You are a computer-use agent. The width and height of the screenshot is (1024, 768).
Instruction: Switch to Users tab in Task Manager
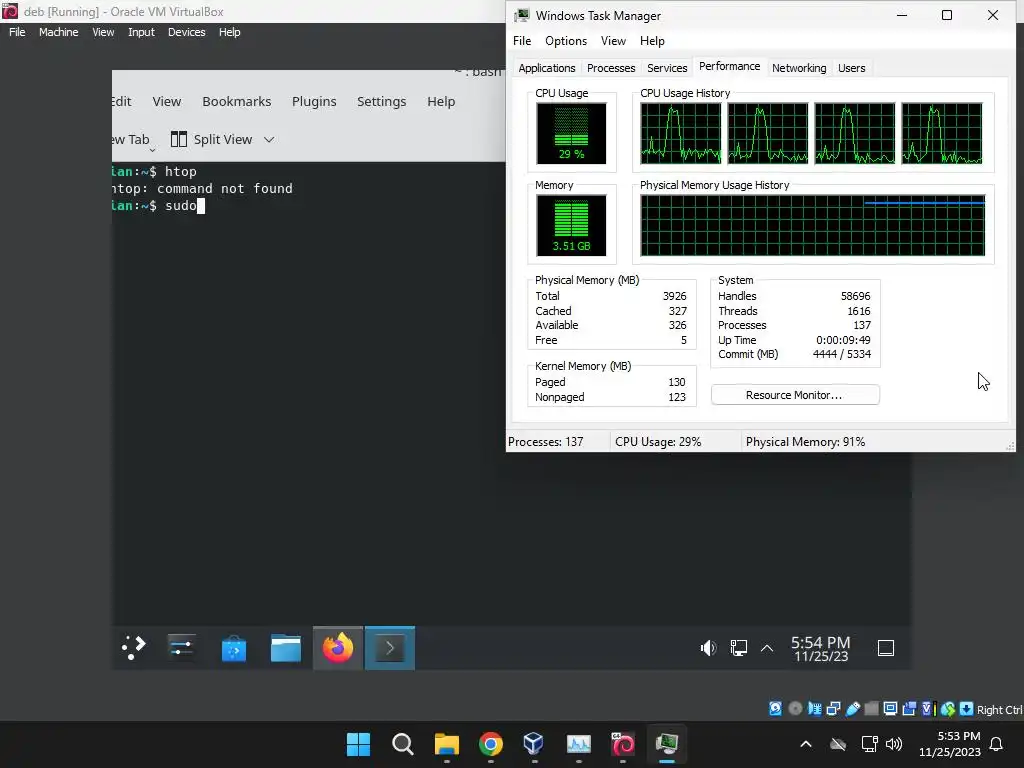point(851,68)
